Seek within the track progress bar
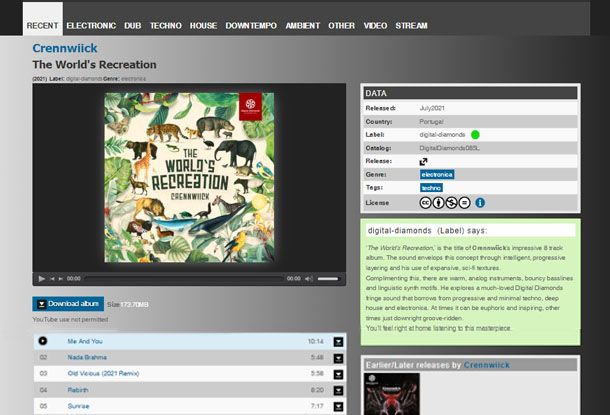Screen dimensions: 610x415 184,278
